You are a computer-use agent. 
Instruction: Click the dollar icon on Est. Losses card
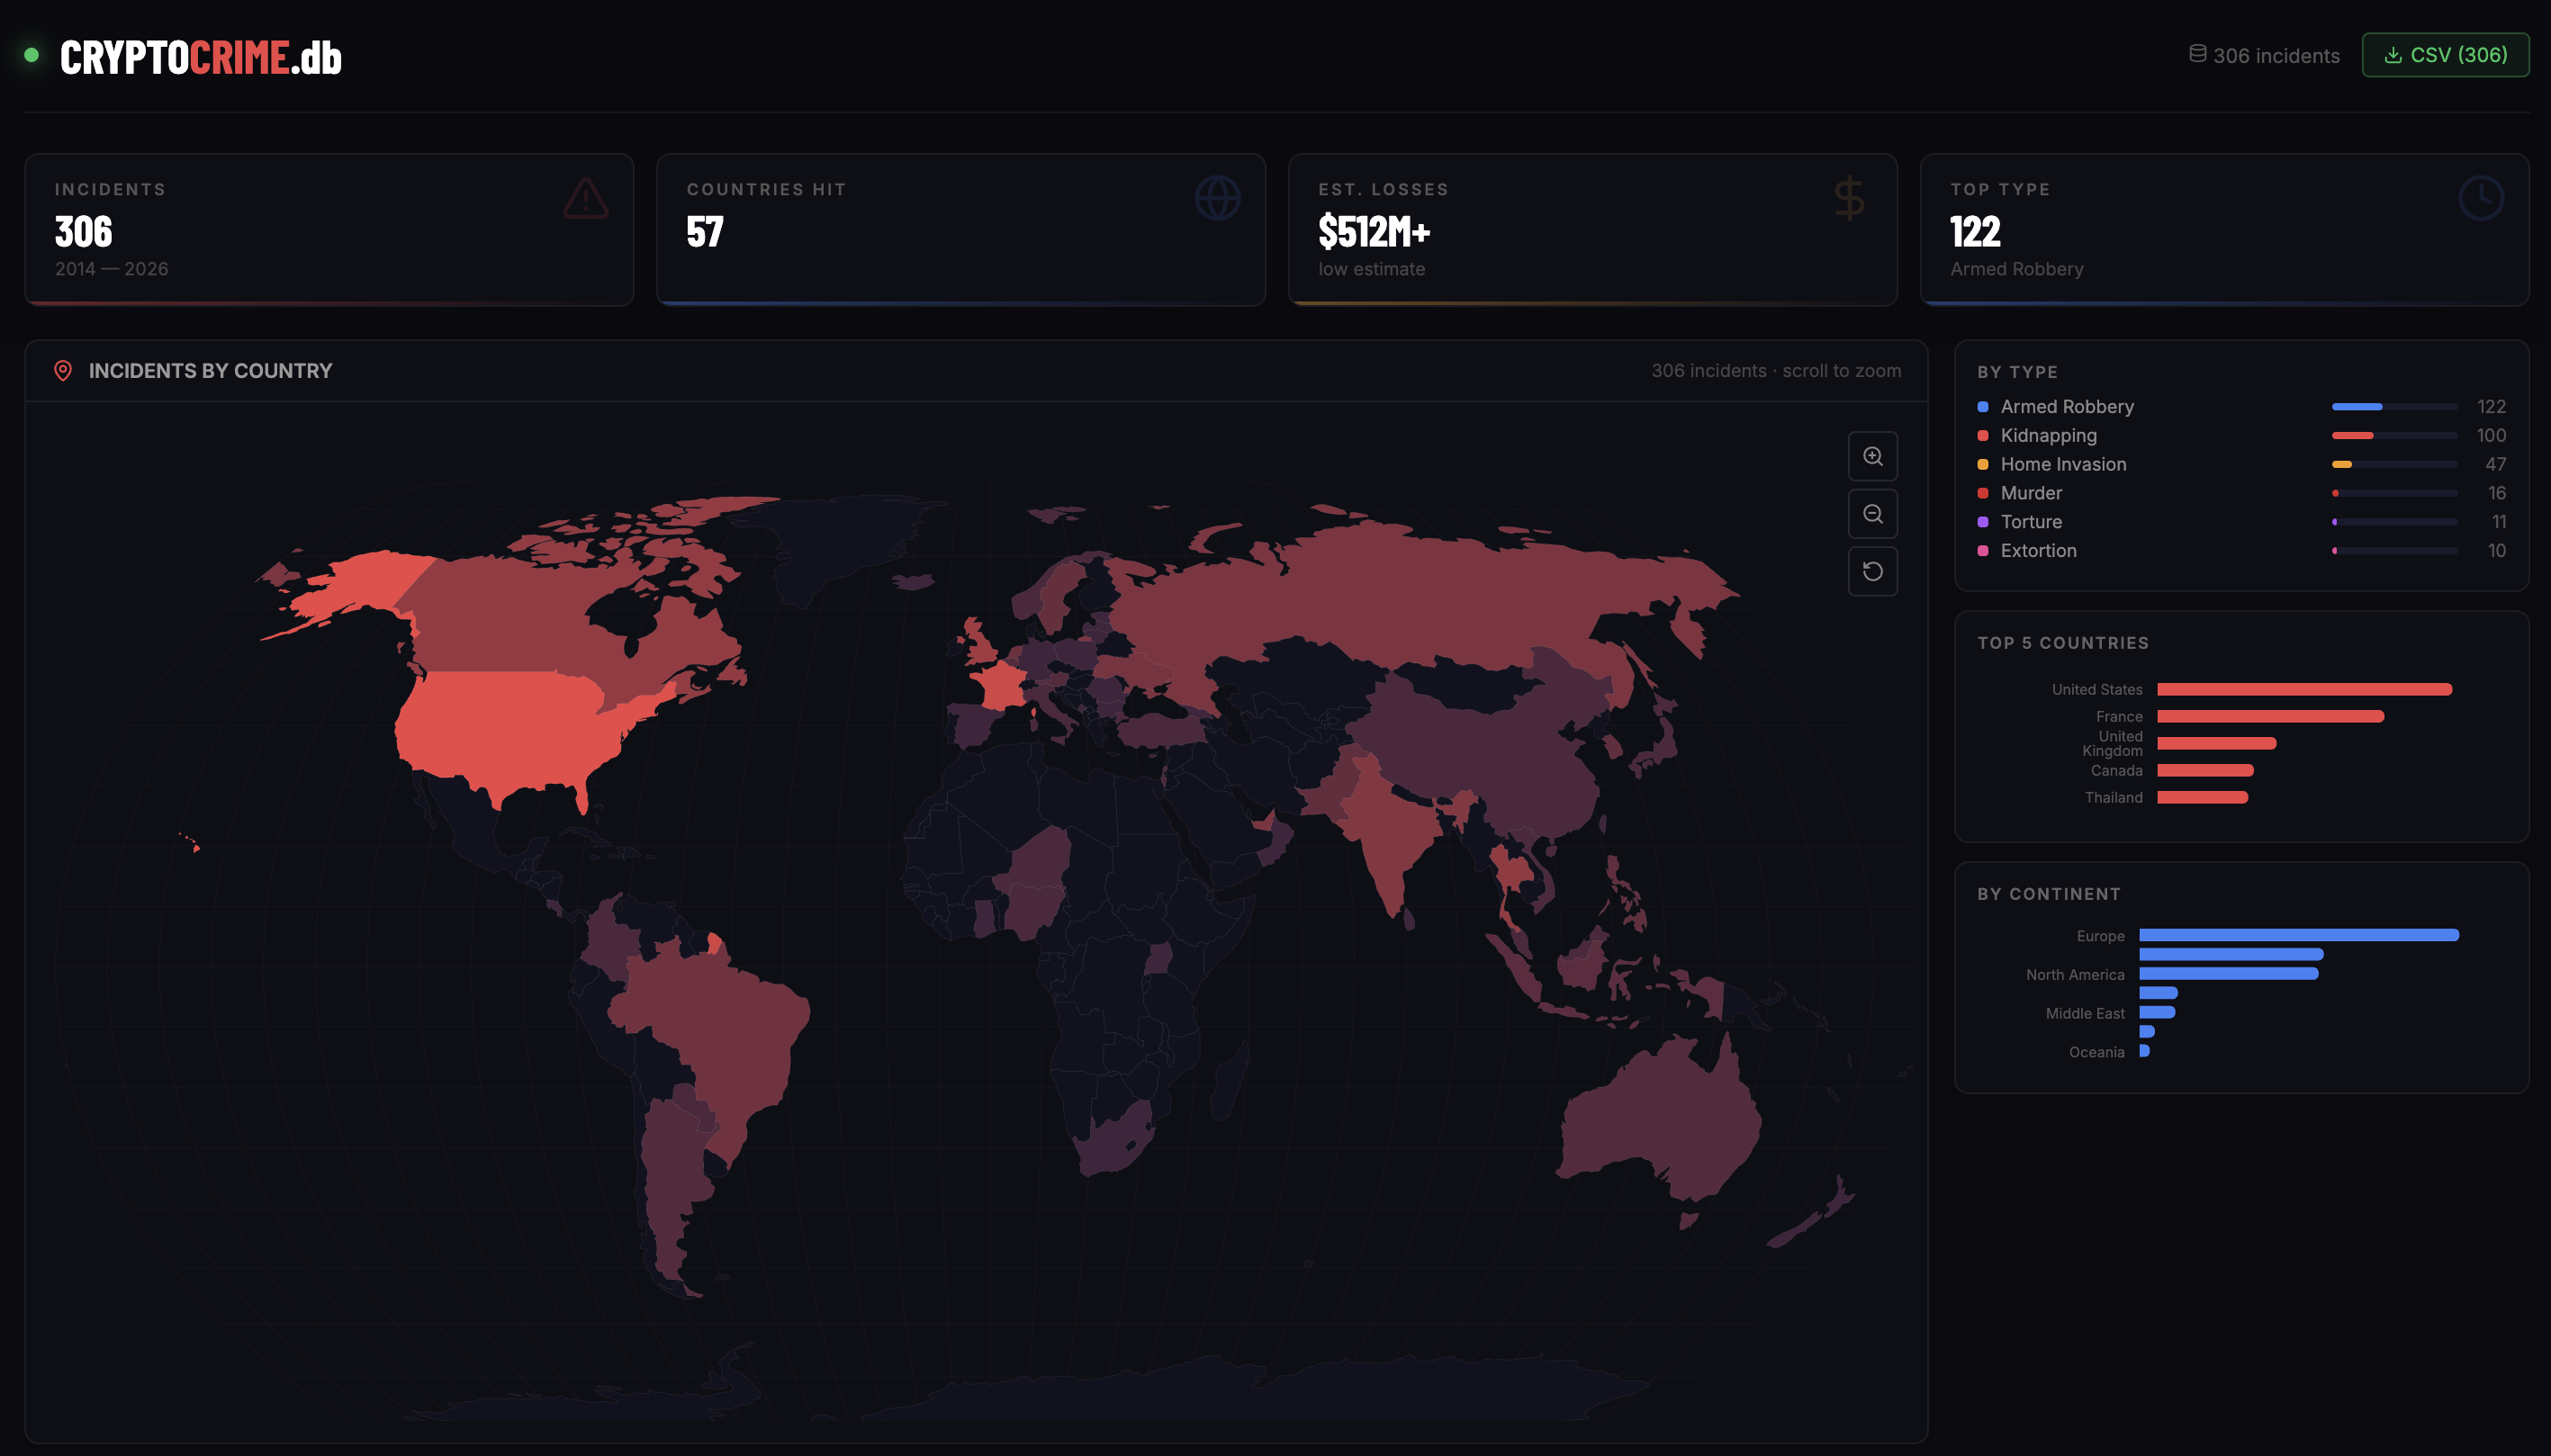[x=1847, y=198]
